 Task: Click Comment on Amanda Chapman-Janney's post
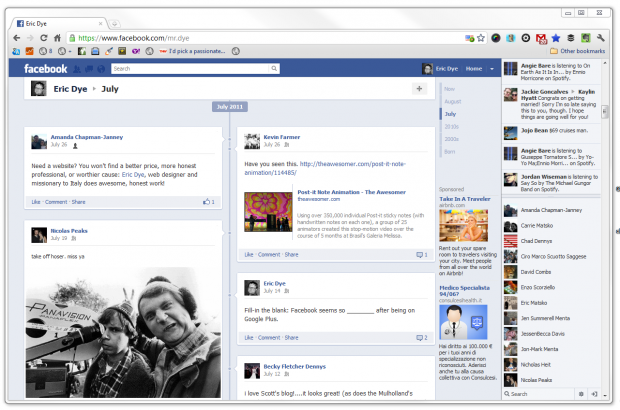pos(56,202)
